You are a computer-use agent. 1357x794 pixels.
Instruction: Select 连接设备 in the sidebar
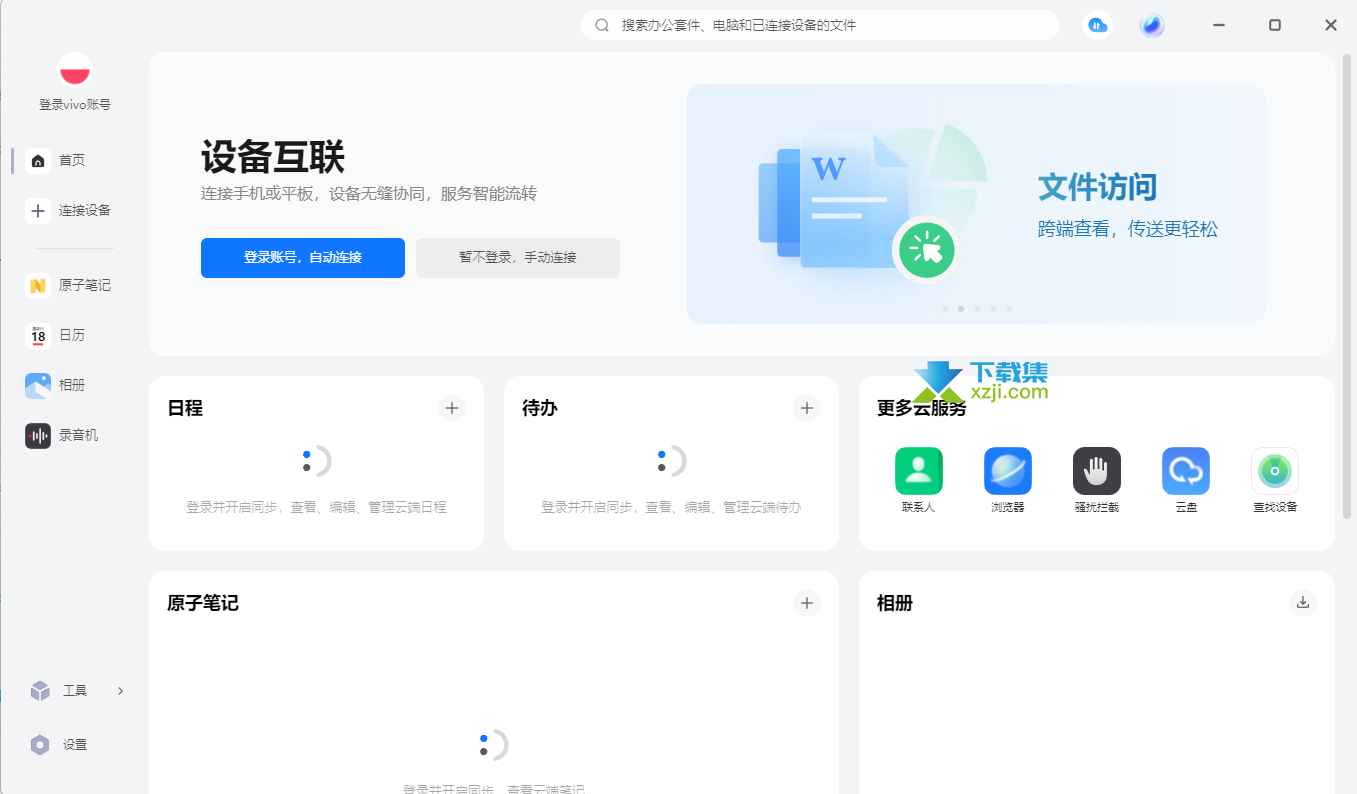tap(70, 210)
